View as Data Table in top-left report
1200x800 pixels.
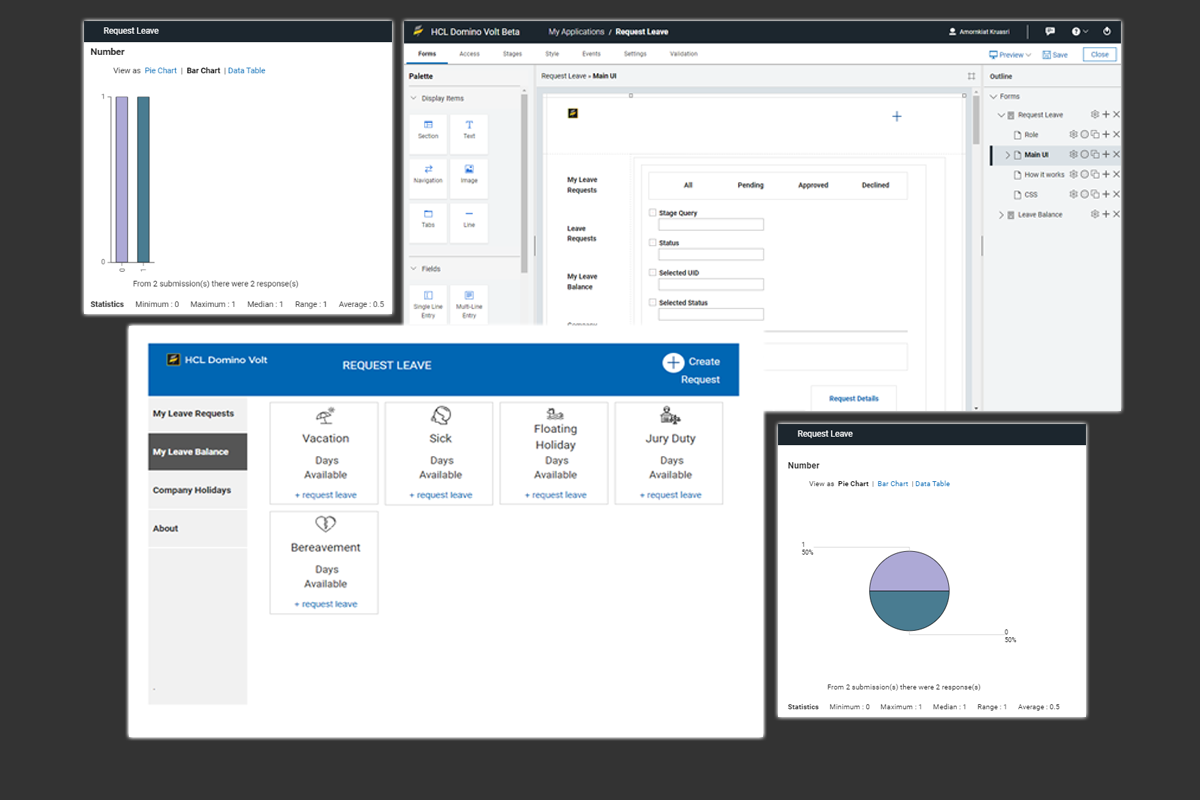pos(247,71)
